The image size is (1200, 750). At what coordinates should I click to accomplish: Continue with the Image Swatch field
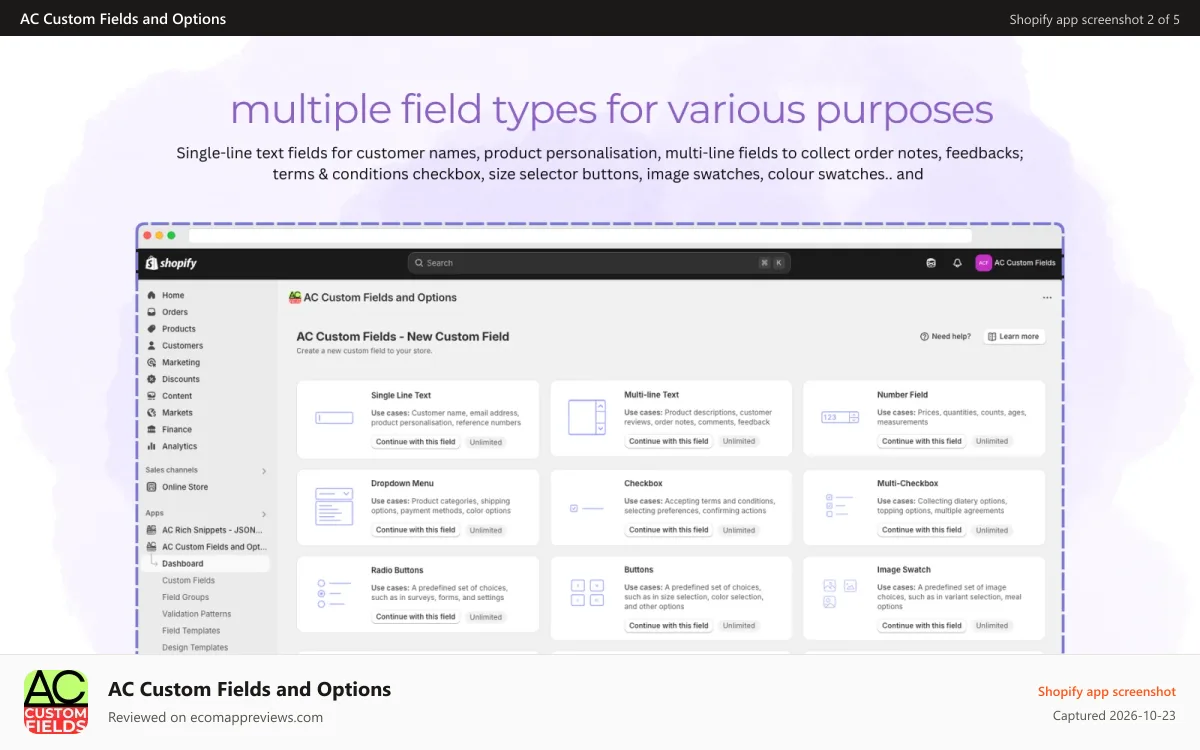(922, 626)
